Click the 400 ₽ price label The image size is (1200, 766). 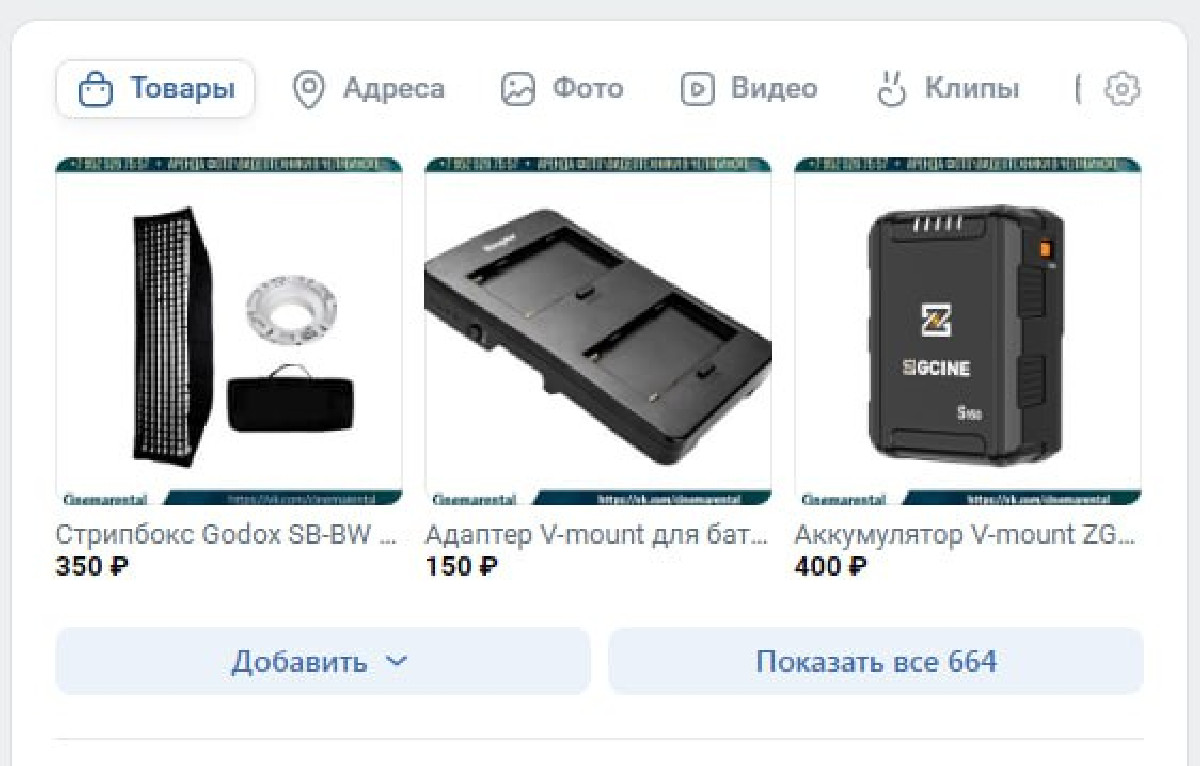[831, 567]
